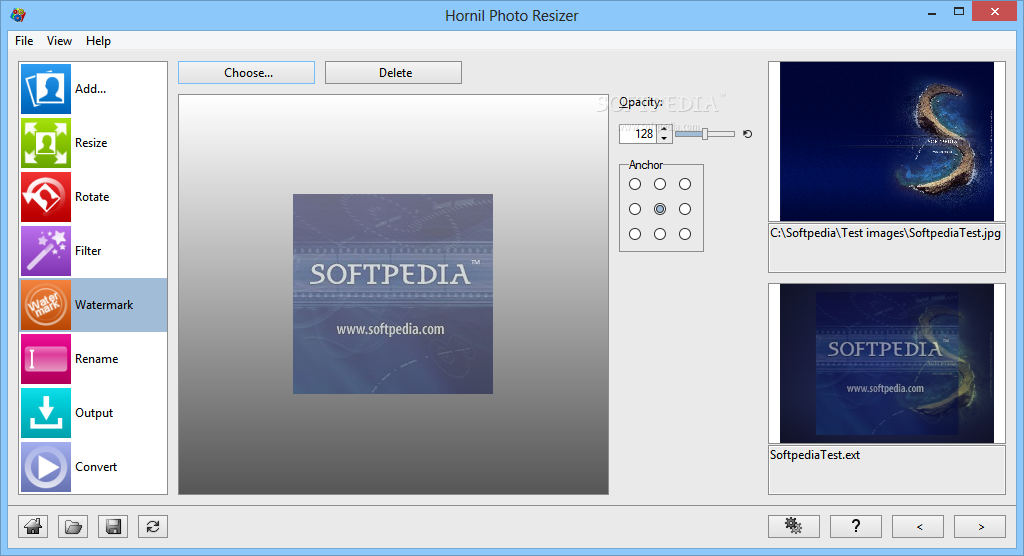Set anchor to middle-left radio button
1024x556 pixels.
(635, 209)
